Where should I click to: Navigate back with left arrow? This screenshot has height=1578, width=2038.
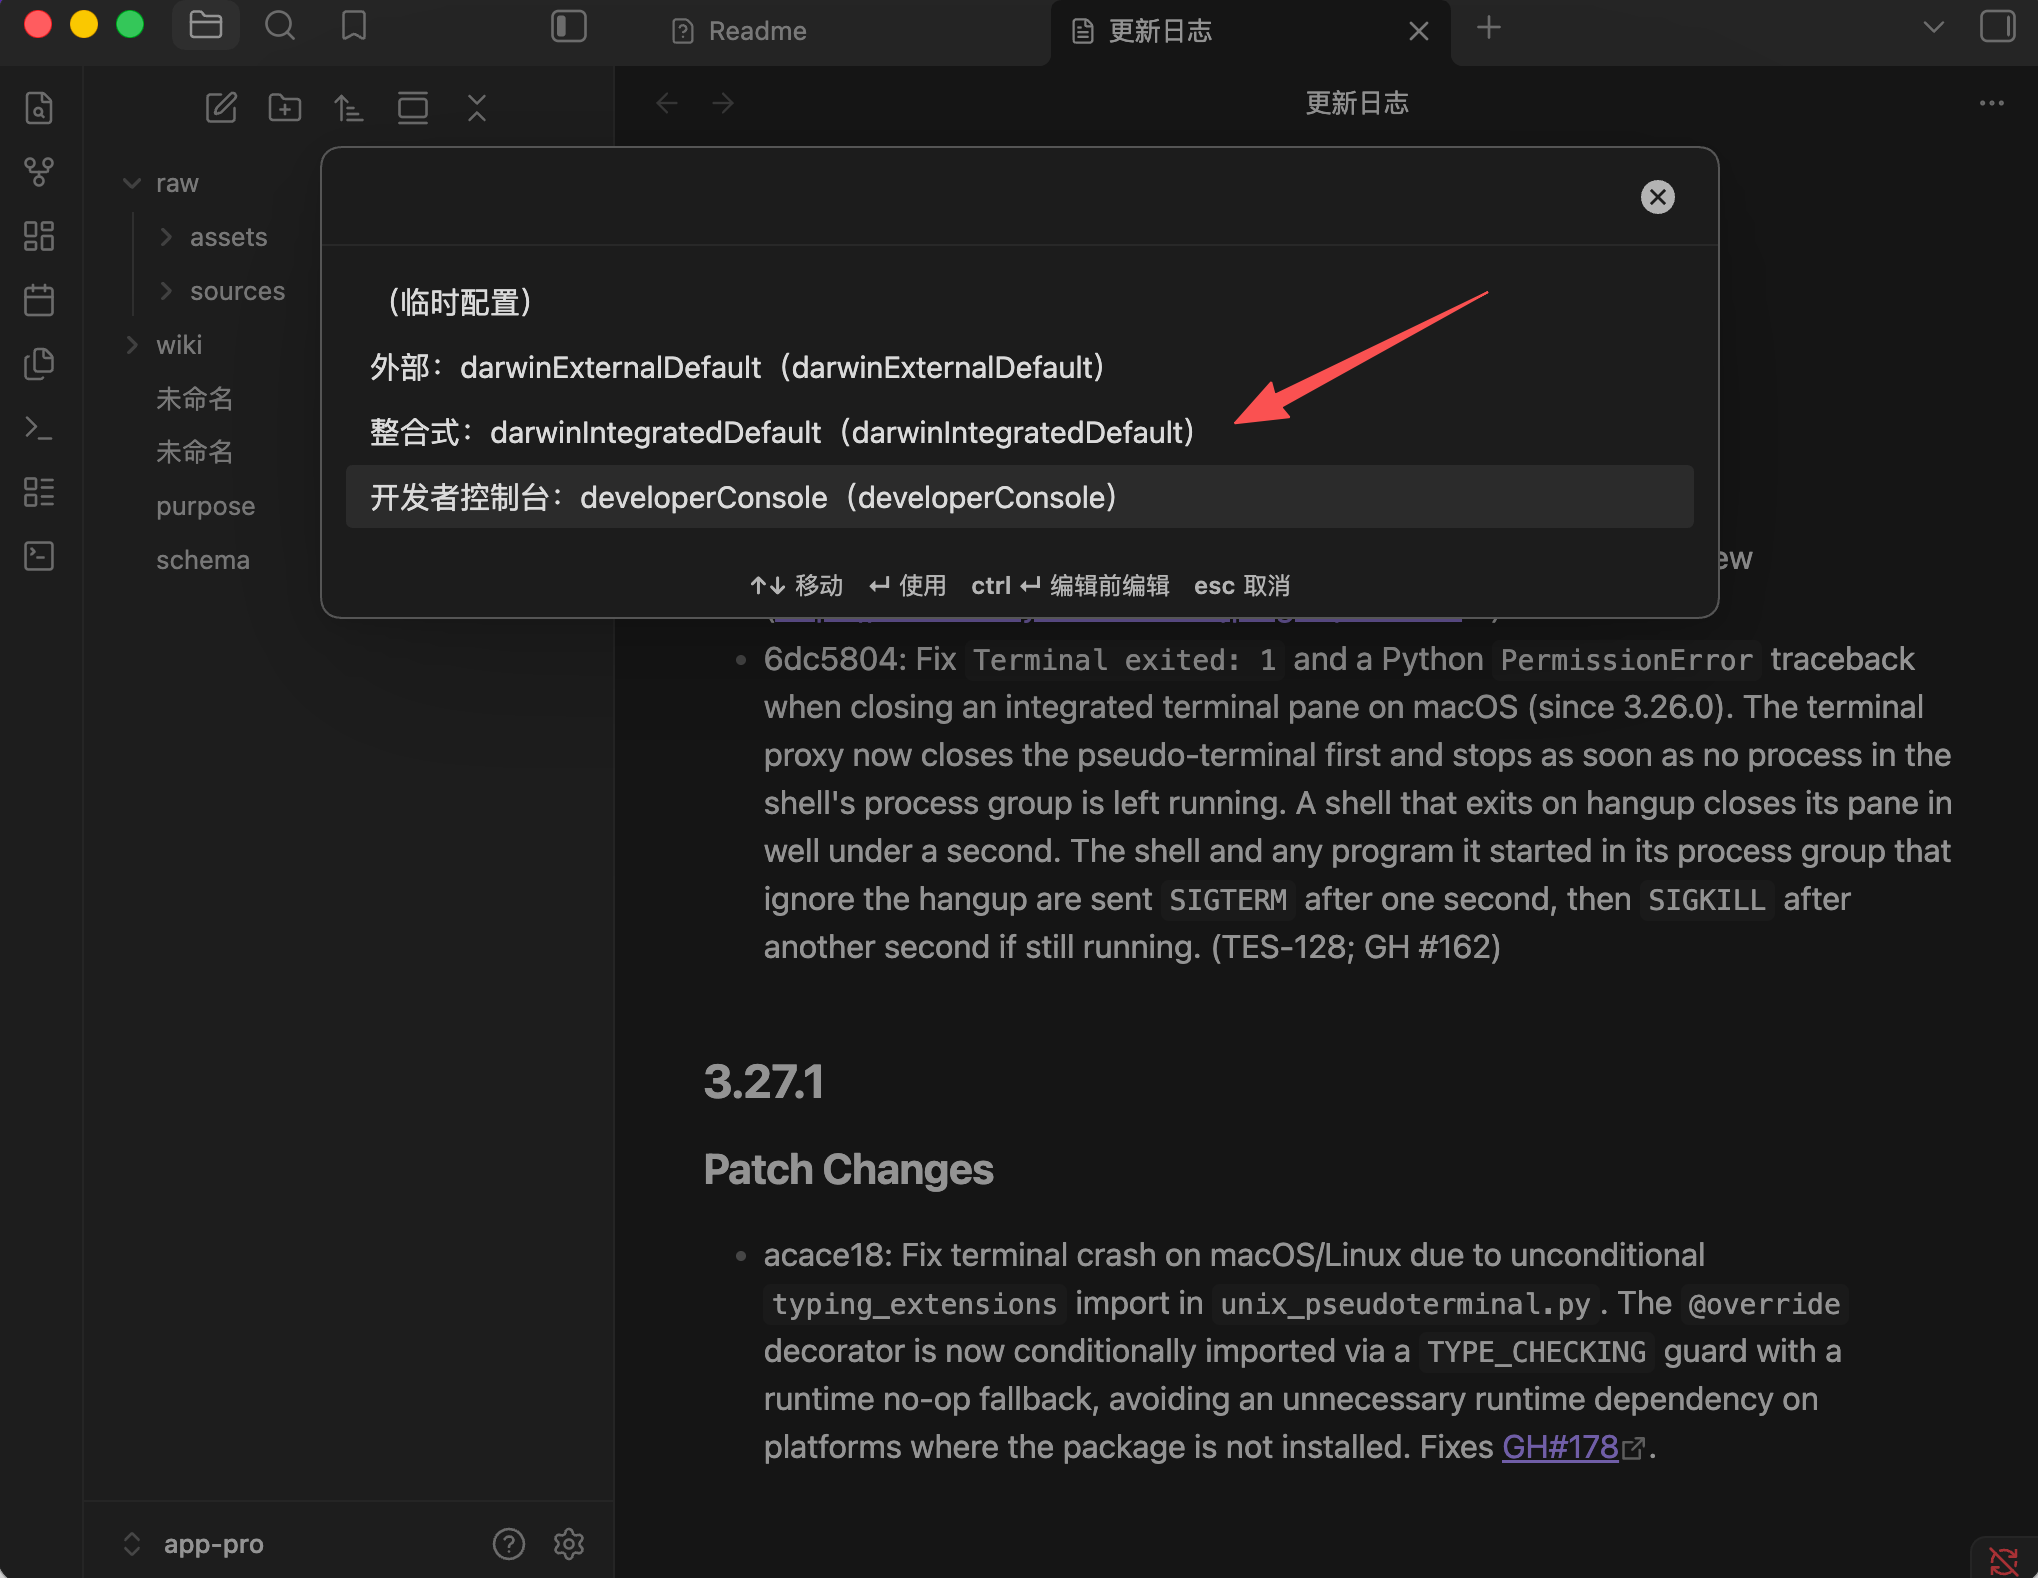pyautogui.click(x=667, y=103)
